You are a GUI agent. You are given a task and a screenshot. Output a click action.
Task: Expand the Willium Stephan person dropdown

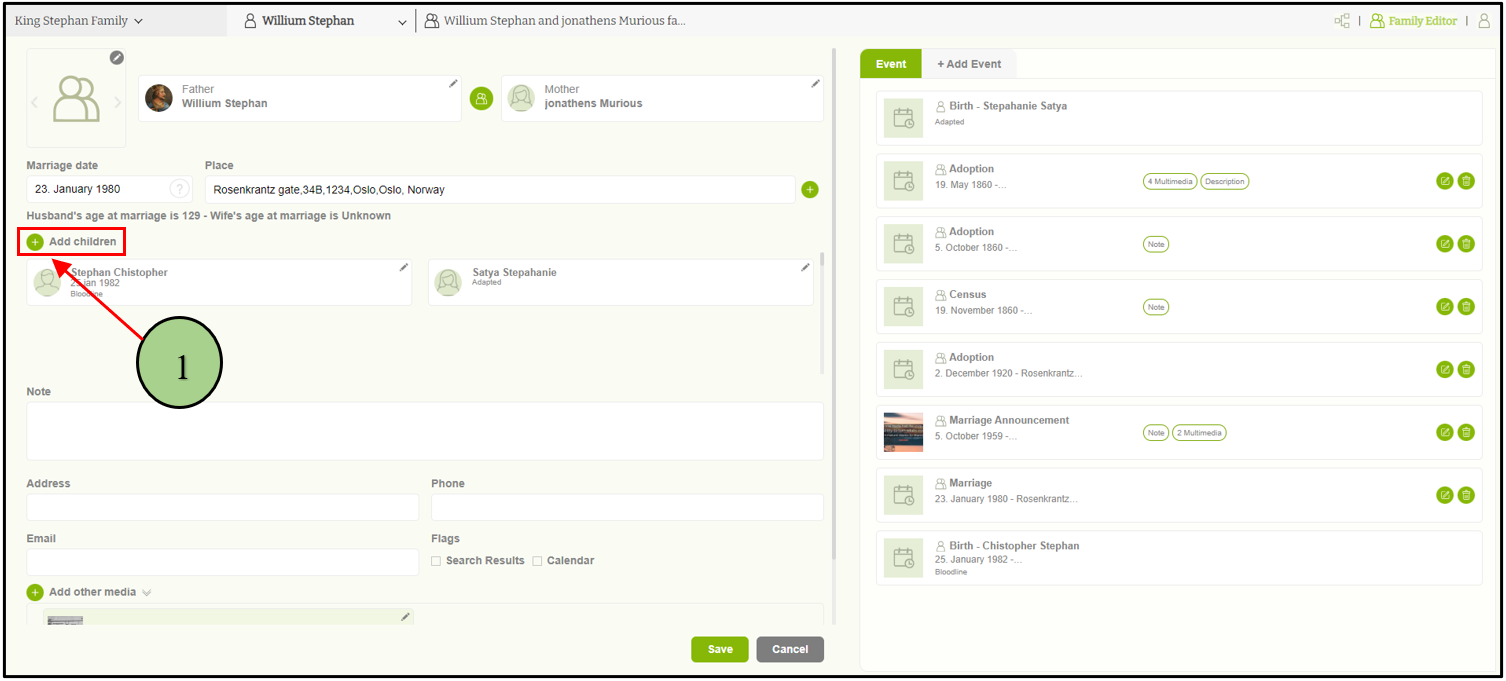click(x=402, y=22)
